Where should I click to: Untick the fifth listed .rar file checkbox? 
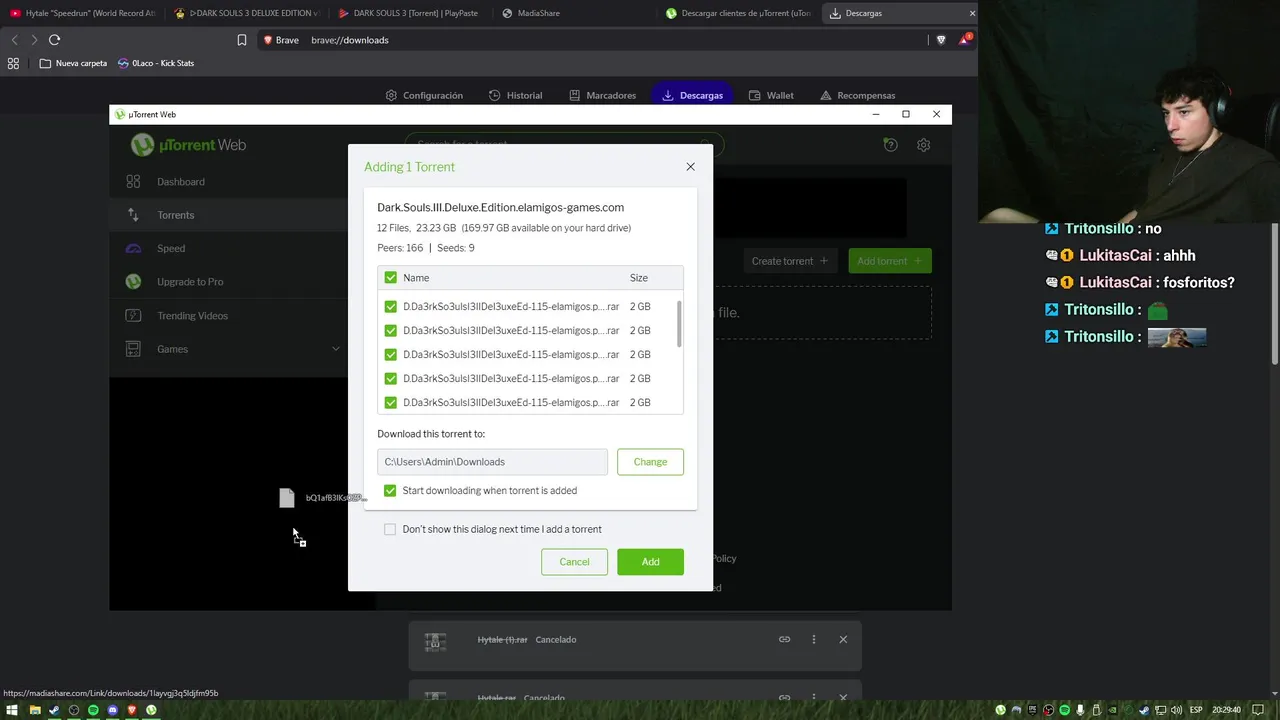click(x=390, y=403)
